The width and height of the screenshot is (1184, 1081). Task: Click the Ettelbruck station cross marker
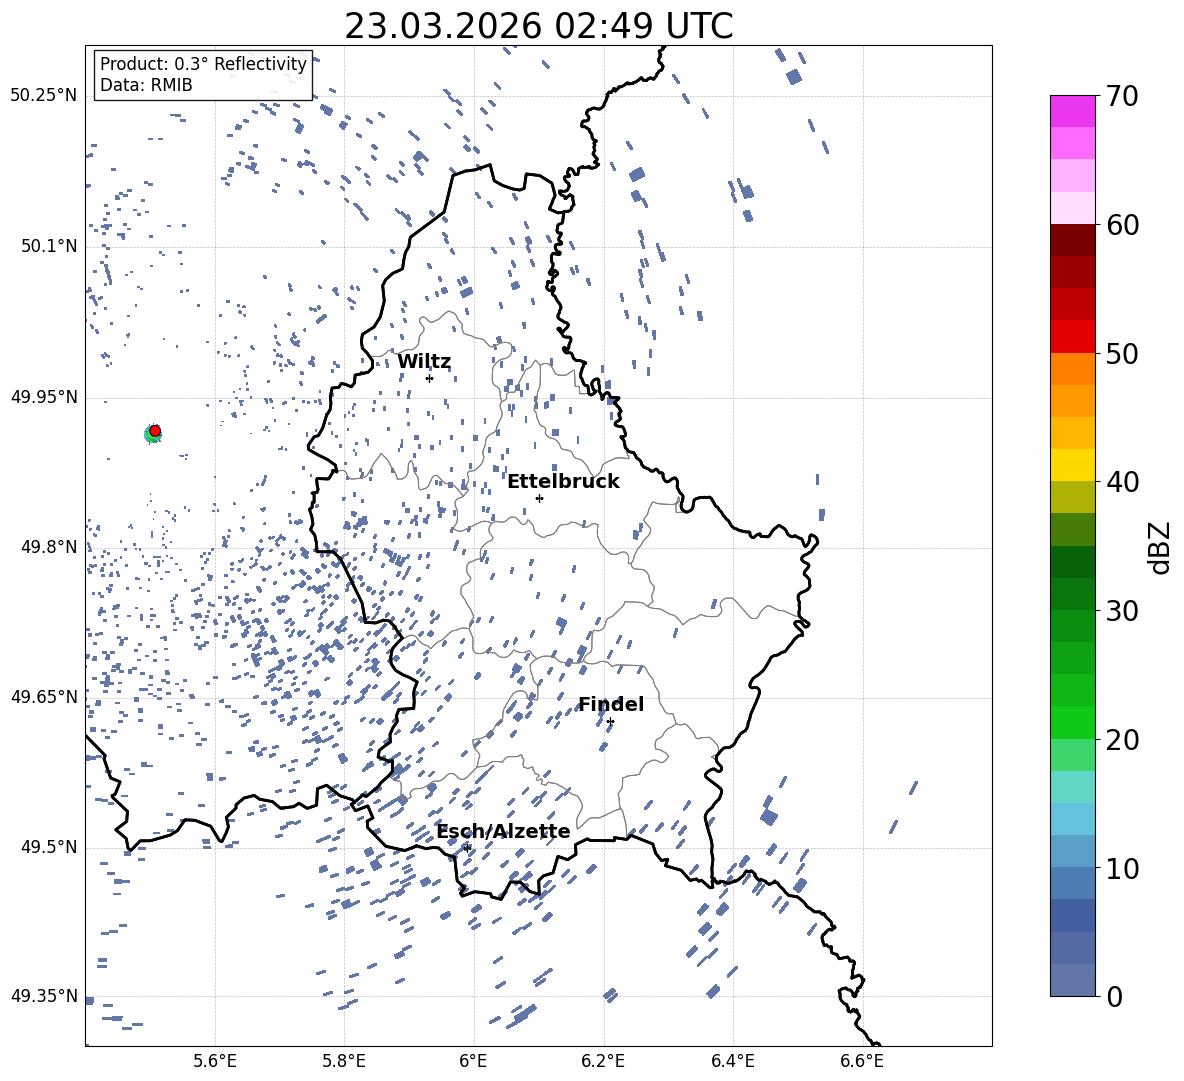pyautogui.click(x=539, y=498)
